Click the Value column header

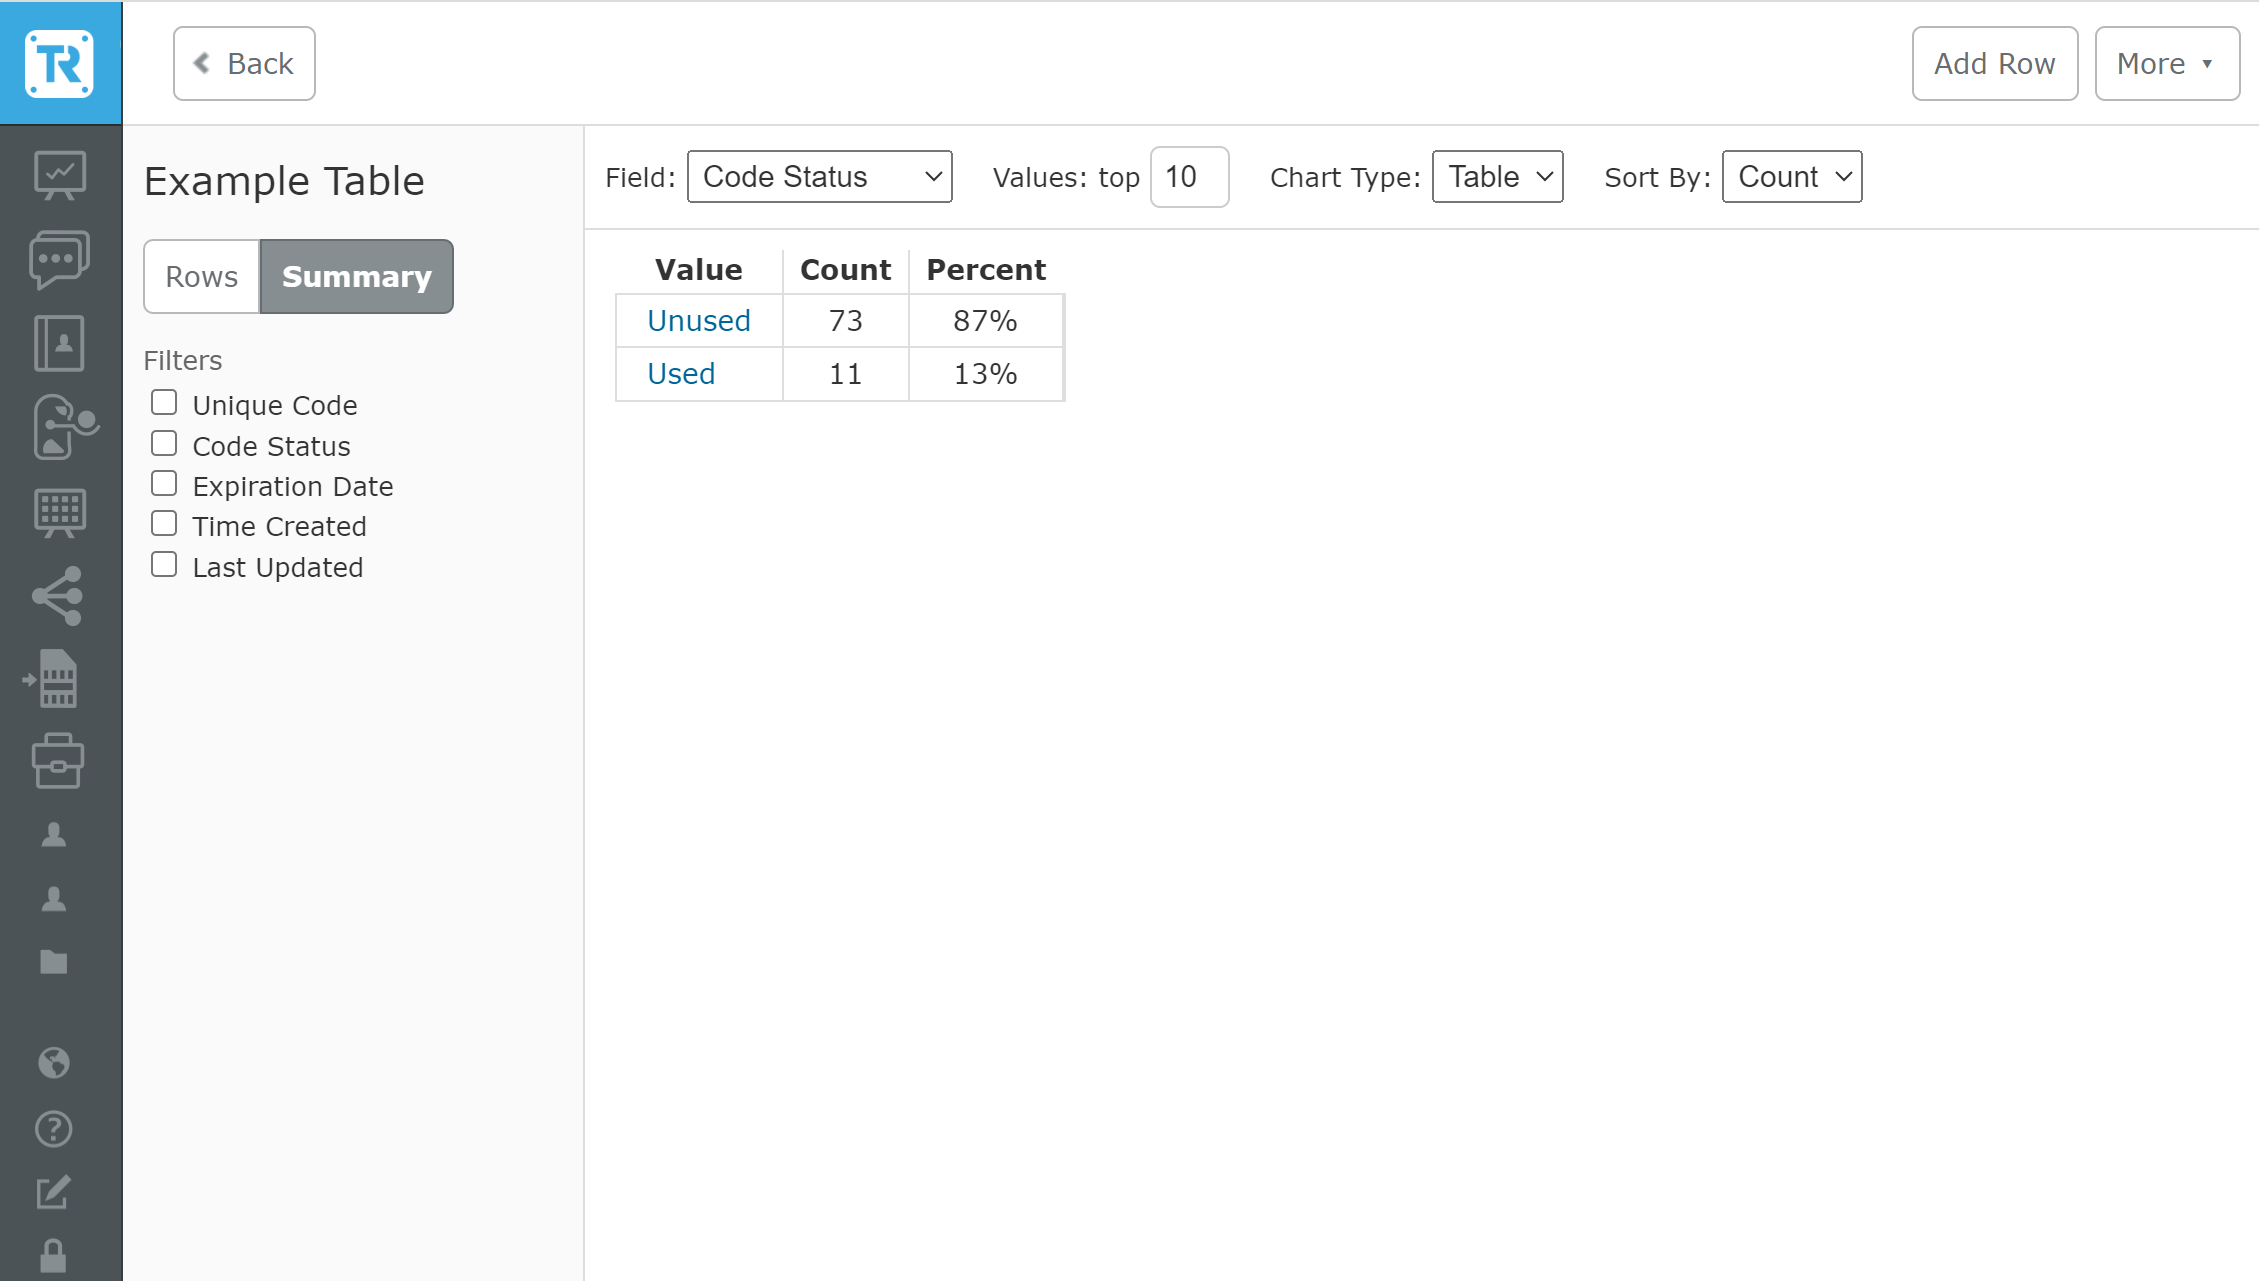699,270
